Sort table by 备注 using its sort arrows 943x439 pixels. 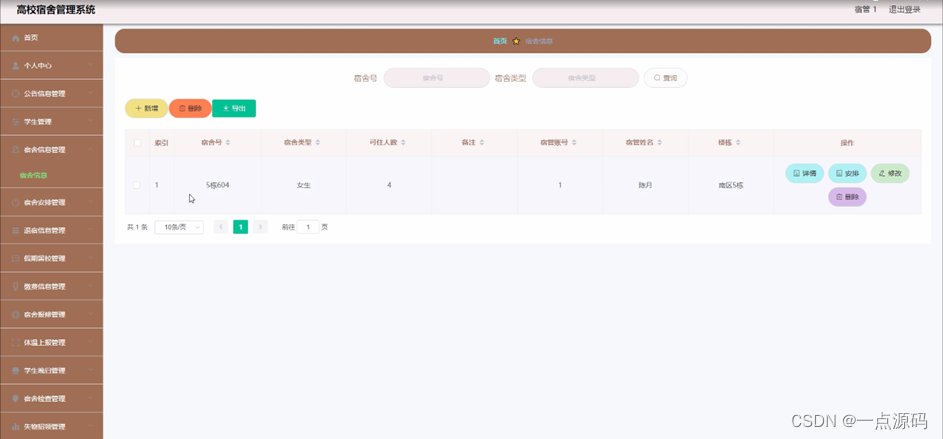(x=482, y=143)
